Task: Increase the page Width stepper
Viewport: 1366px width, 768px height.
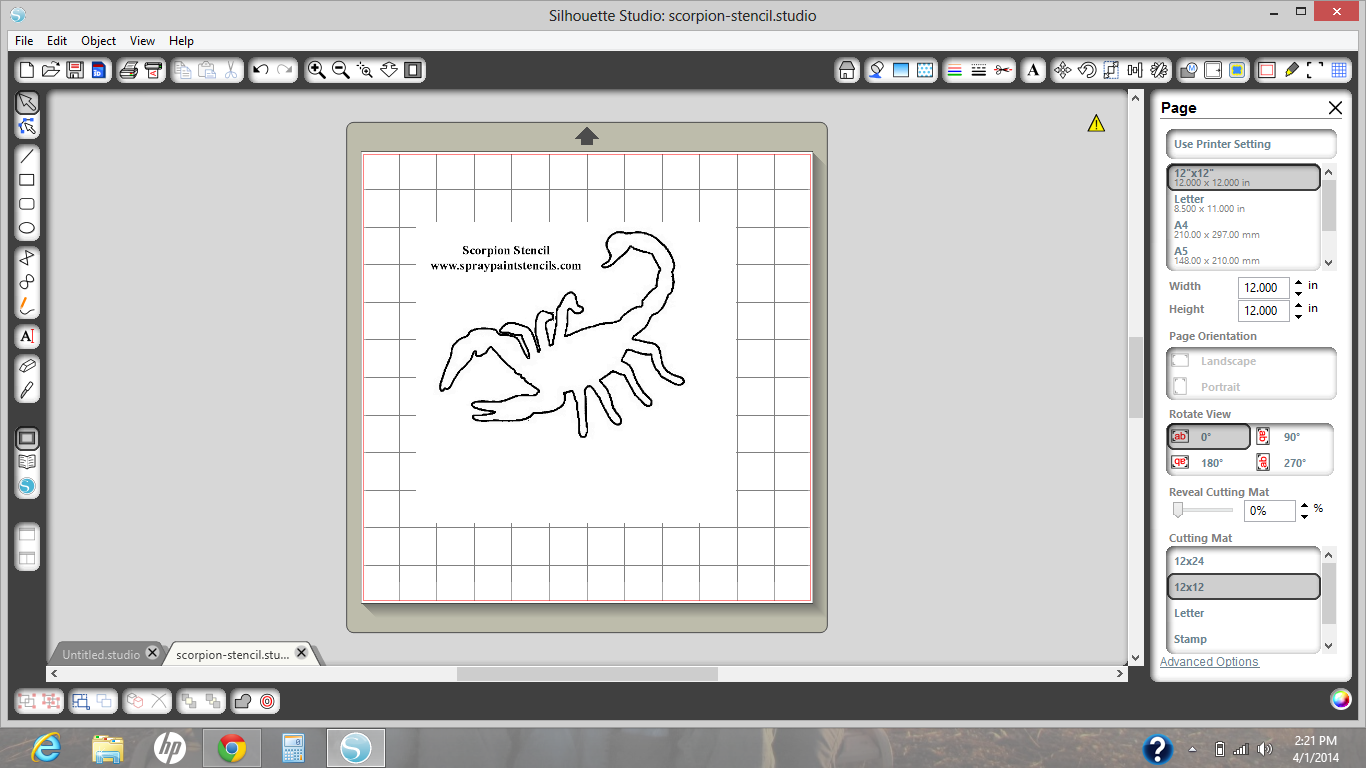Action: click(1298, 282)
